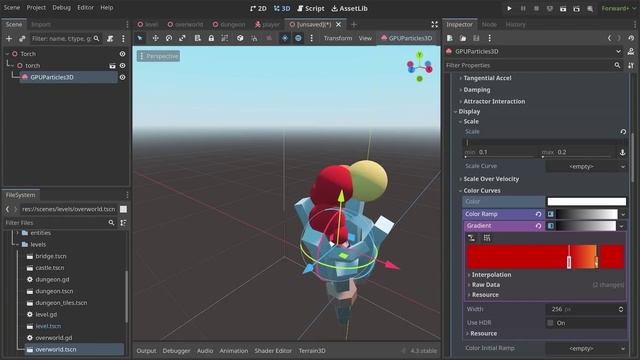Switch to 2D workspace
Screen dimensions: 640x360
point(258,8)
